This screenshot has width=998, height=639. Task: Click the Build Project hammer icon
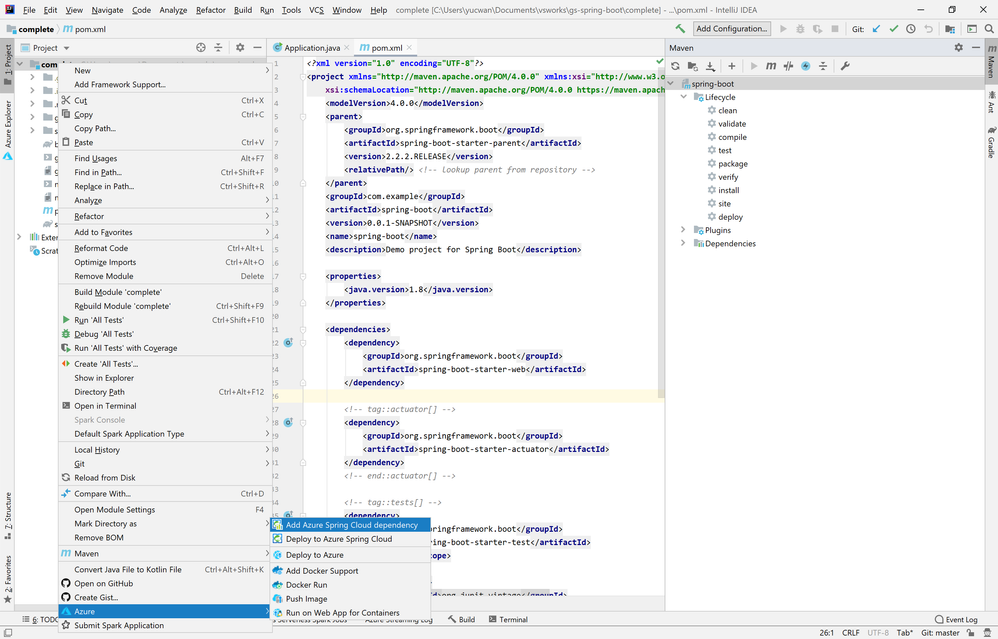tap(680, 29)
